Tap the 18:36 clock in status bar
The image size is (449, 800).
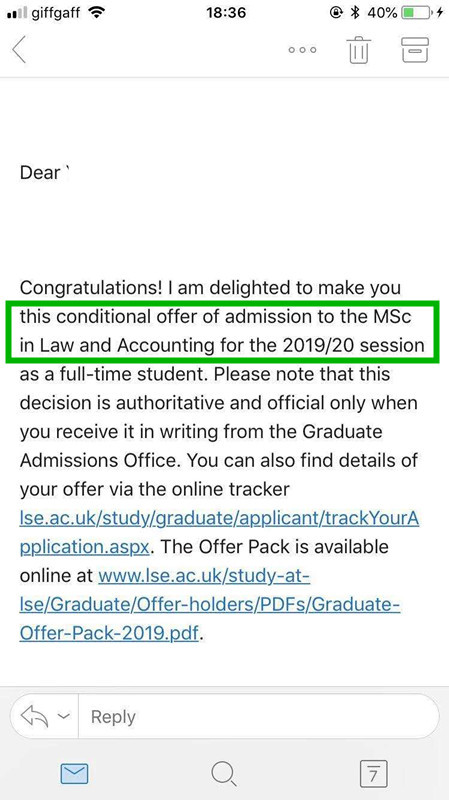tap(225, 13)
